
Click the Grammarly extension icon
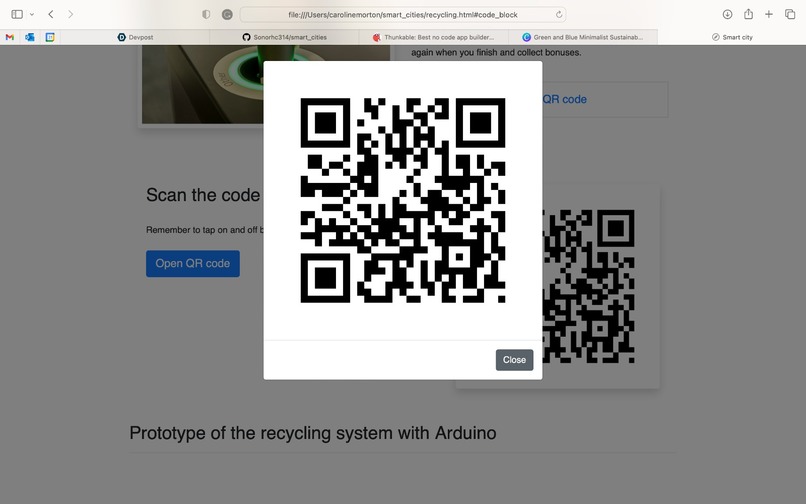(227, 14)
